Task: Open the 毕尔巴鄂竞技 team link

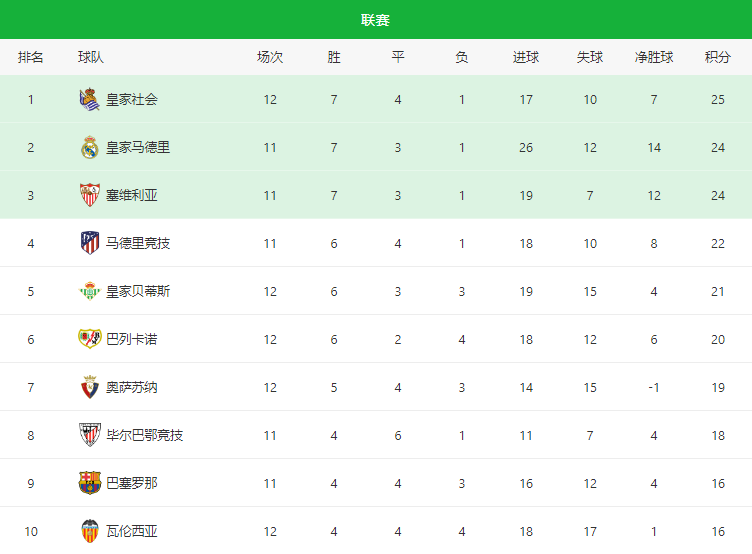Action: pyautogui.click(x=144, y=435)
